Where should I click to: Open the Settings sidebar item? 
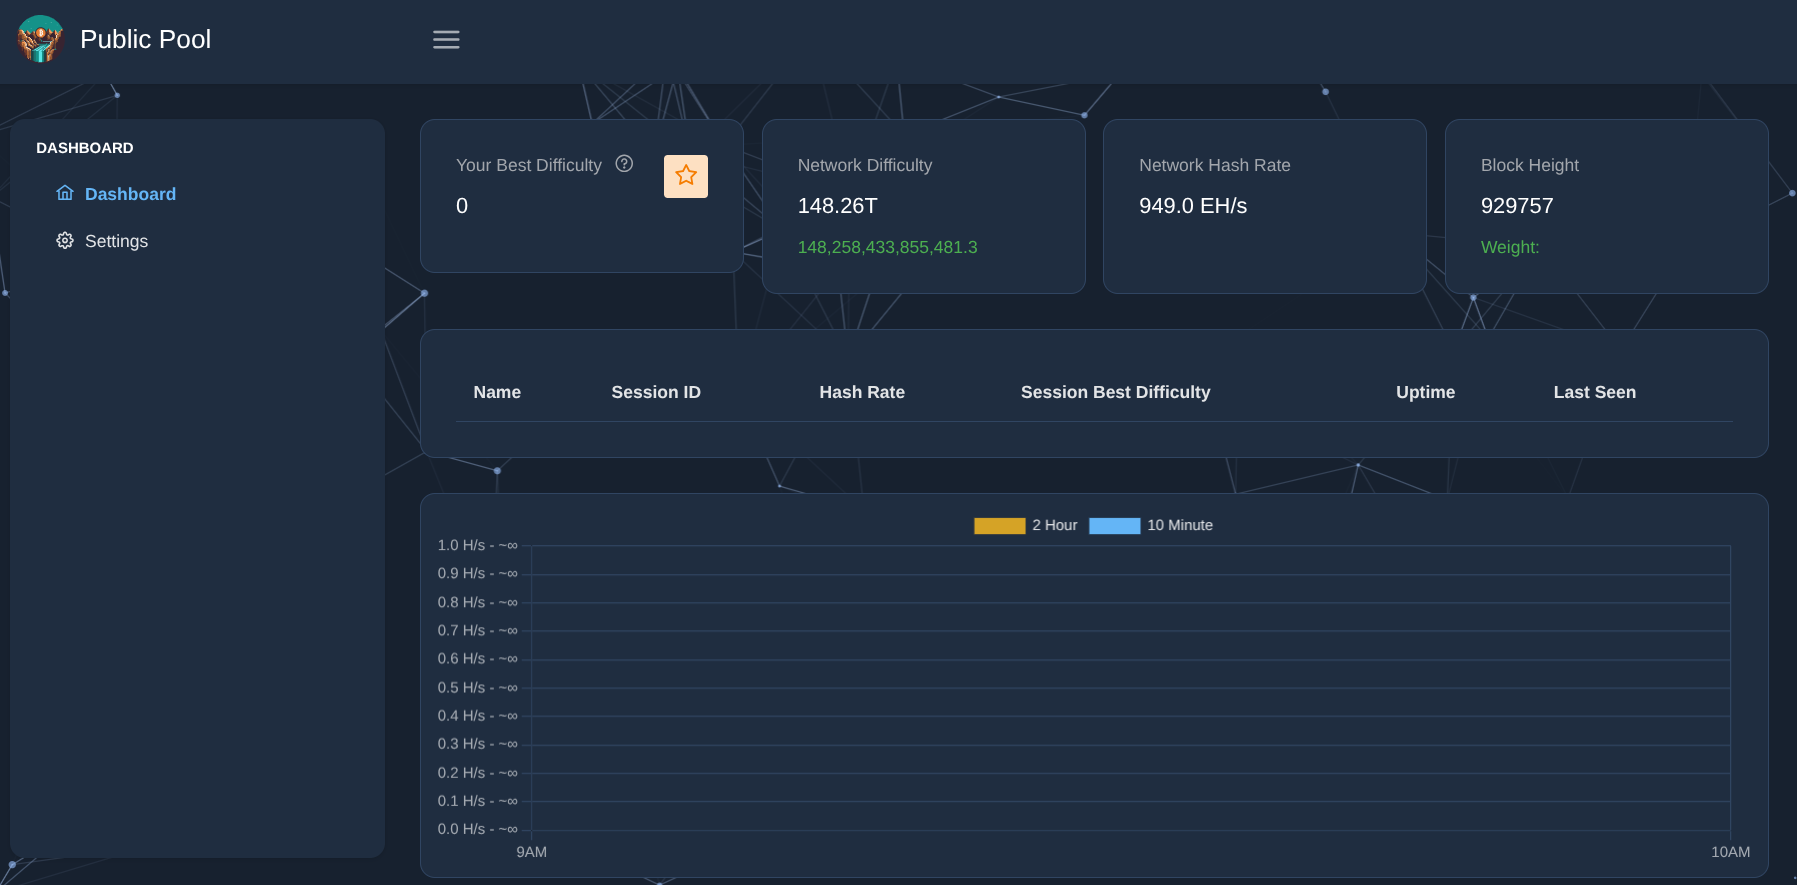coord(116,241)
